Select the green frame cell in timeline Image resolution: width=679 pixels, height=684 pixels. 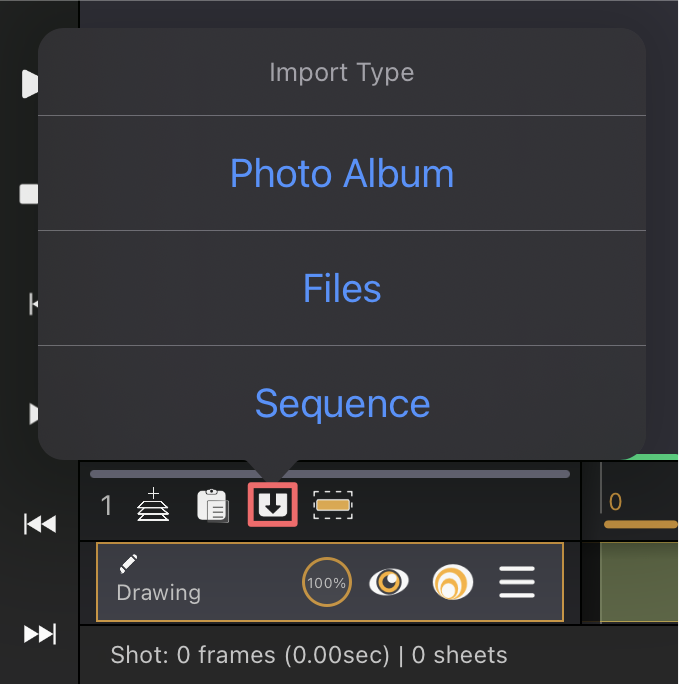point(639,582)
